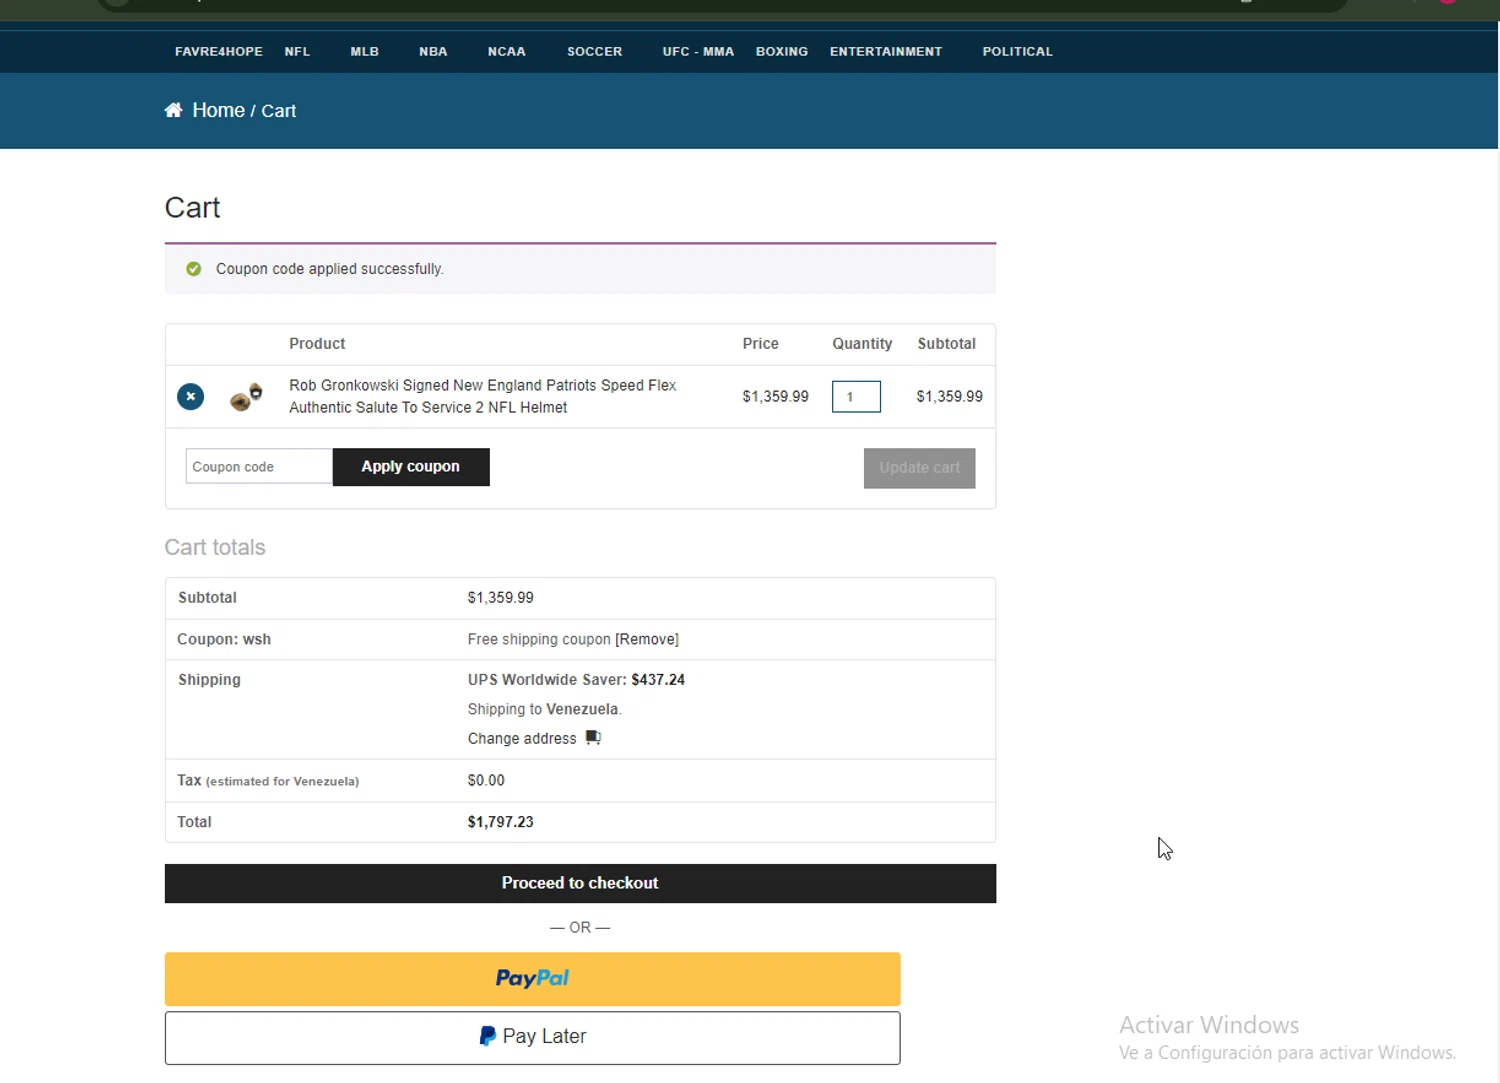This screenshot has height=1083, width=1500.
Task: Click the Update cart button
Action: tap(920, 468)
